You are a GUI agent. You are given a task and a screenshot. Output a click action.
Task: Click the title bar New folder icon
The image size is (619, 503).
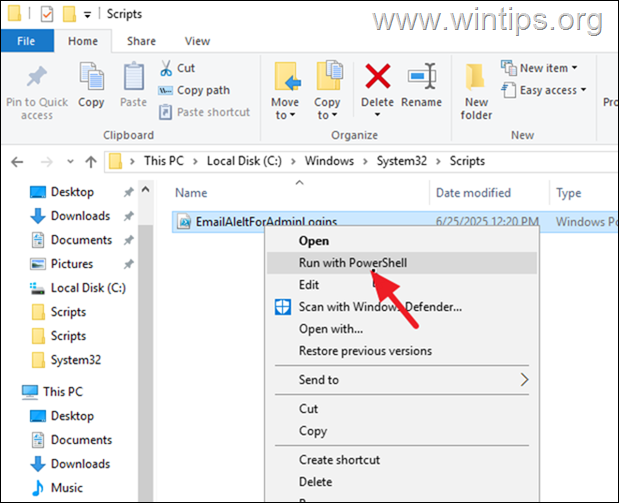[69, 14]
